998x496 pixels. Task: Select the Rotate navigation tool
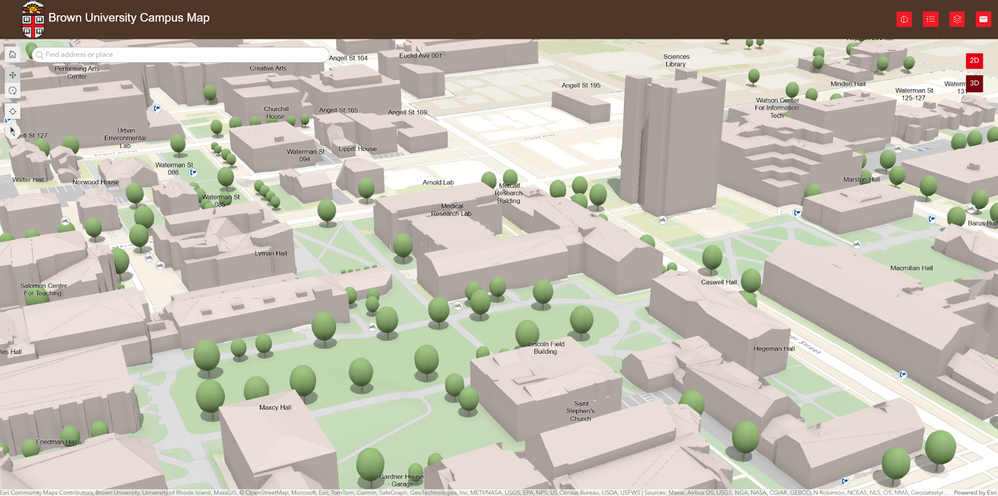point(12,90)
